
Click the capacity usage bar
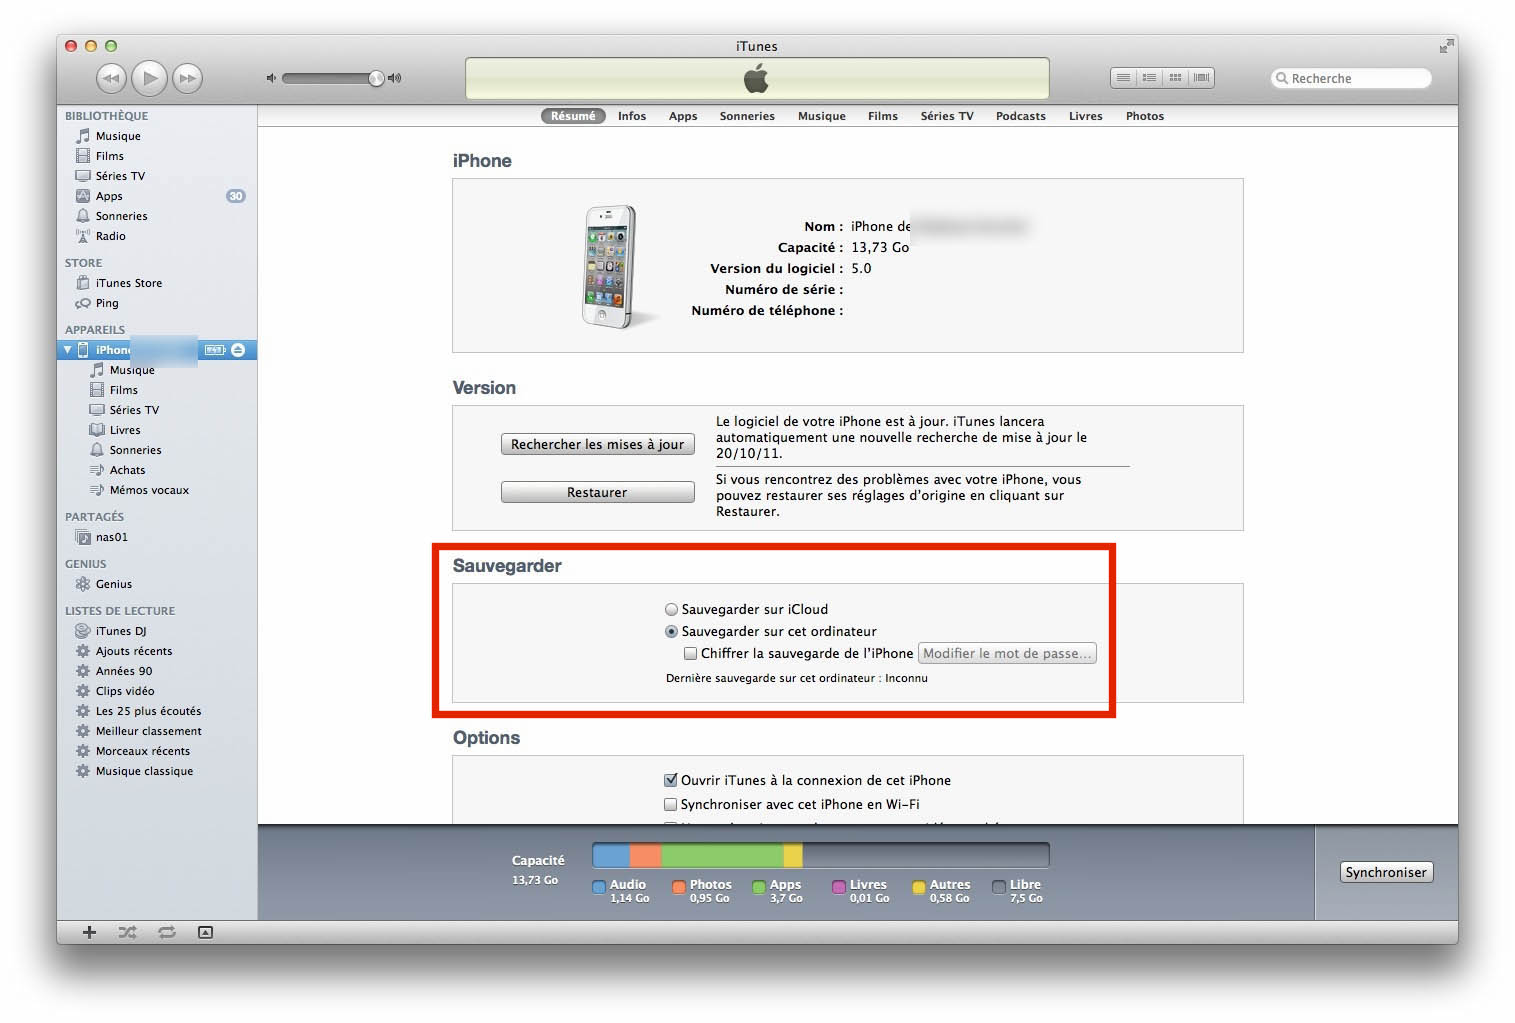(821, 855)
